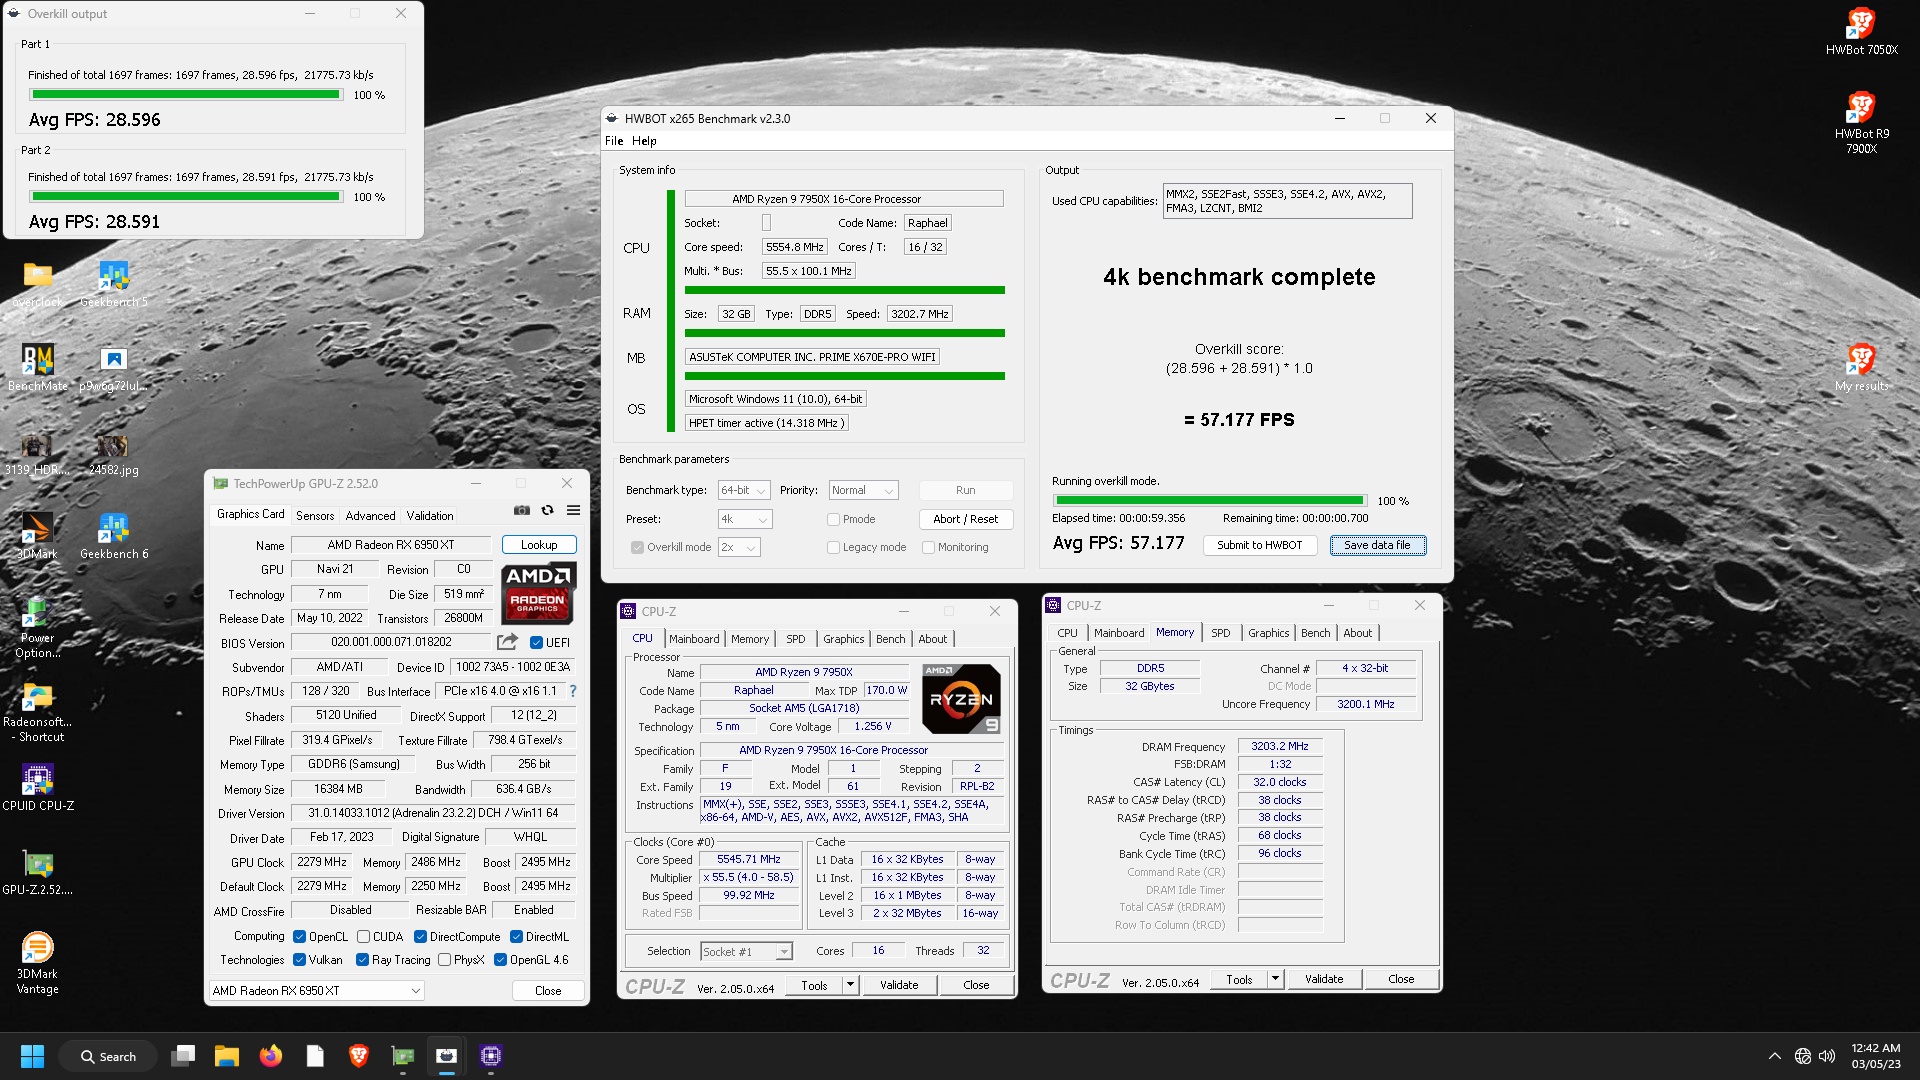Expand the Overkill mode 2x dropdown
1920x1080 pixels.
739,547
